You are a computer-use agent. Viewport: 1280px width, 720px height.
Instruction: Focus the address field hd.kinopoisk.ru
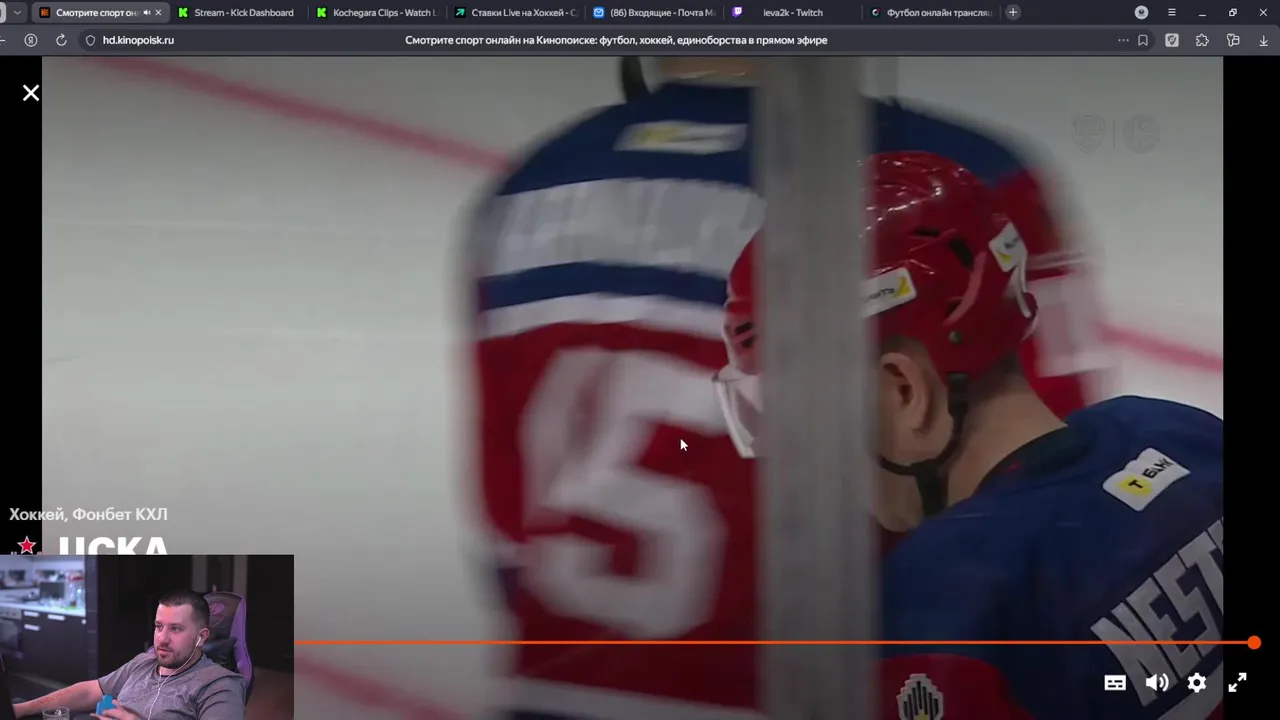[138, 40]
